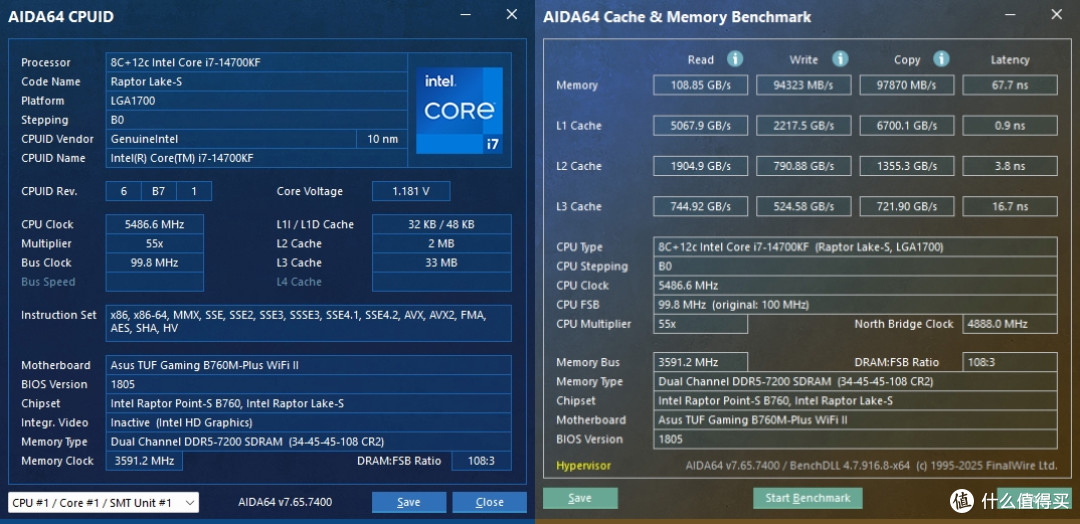
Task: Close the AIDA64 CPUID window
Action: pos(512,14)
